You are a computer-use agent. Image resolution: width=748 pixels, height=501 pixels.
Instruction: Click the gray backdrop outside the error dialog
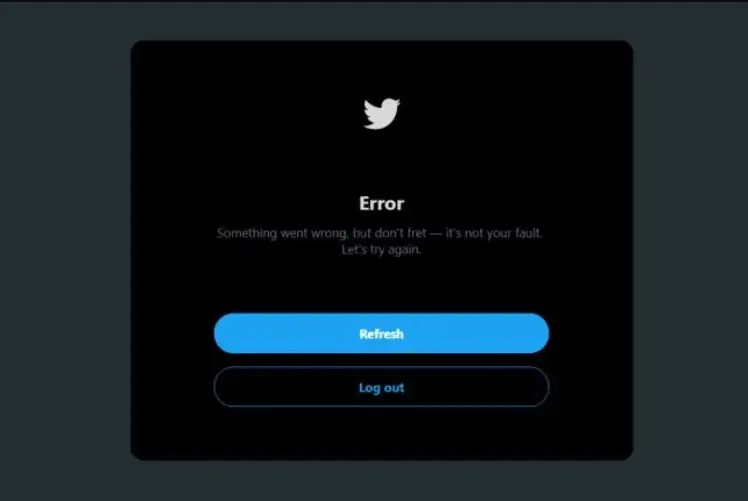coord(64,248)
